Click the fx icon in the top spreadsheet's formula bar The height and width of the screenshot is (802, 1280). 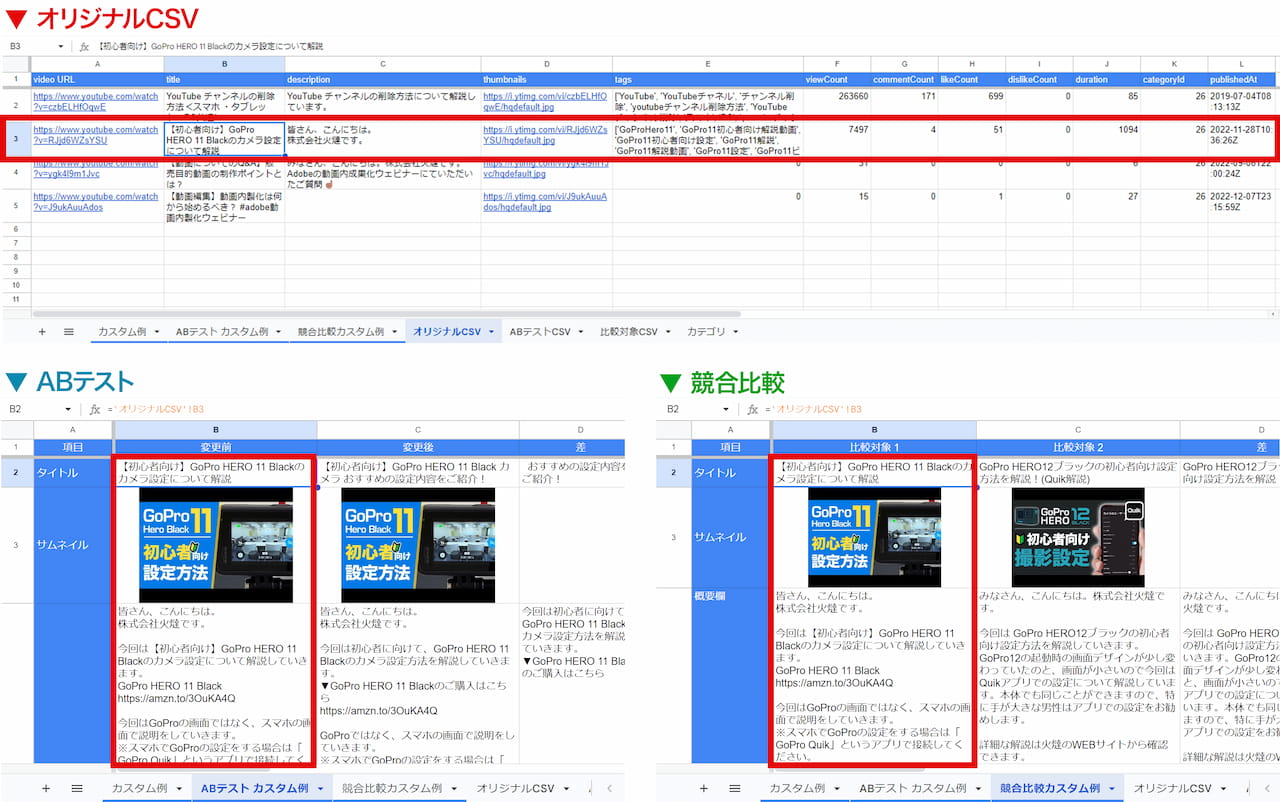(x=84, y=46)
